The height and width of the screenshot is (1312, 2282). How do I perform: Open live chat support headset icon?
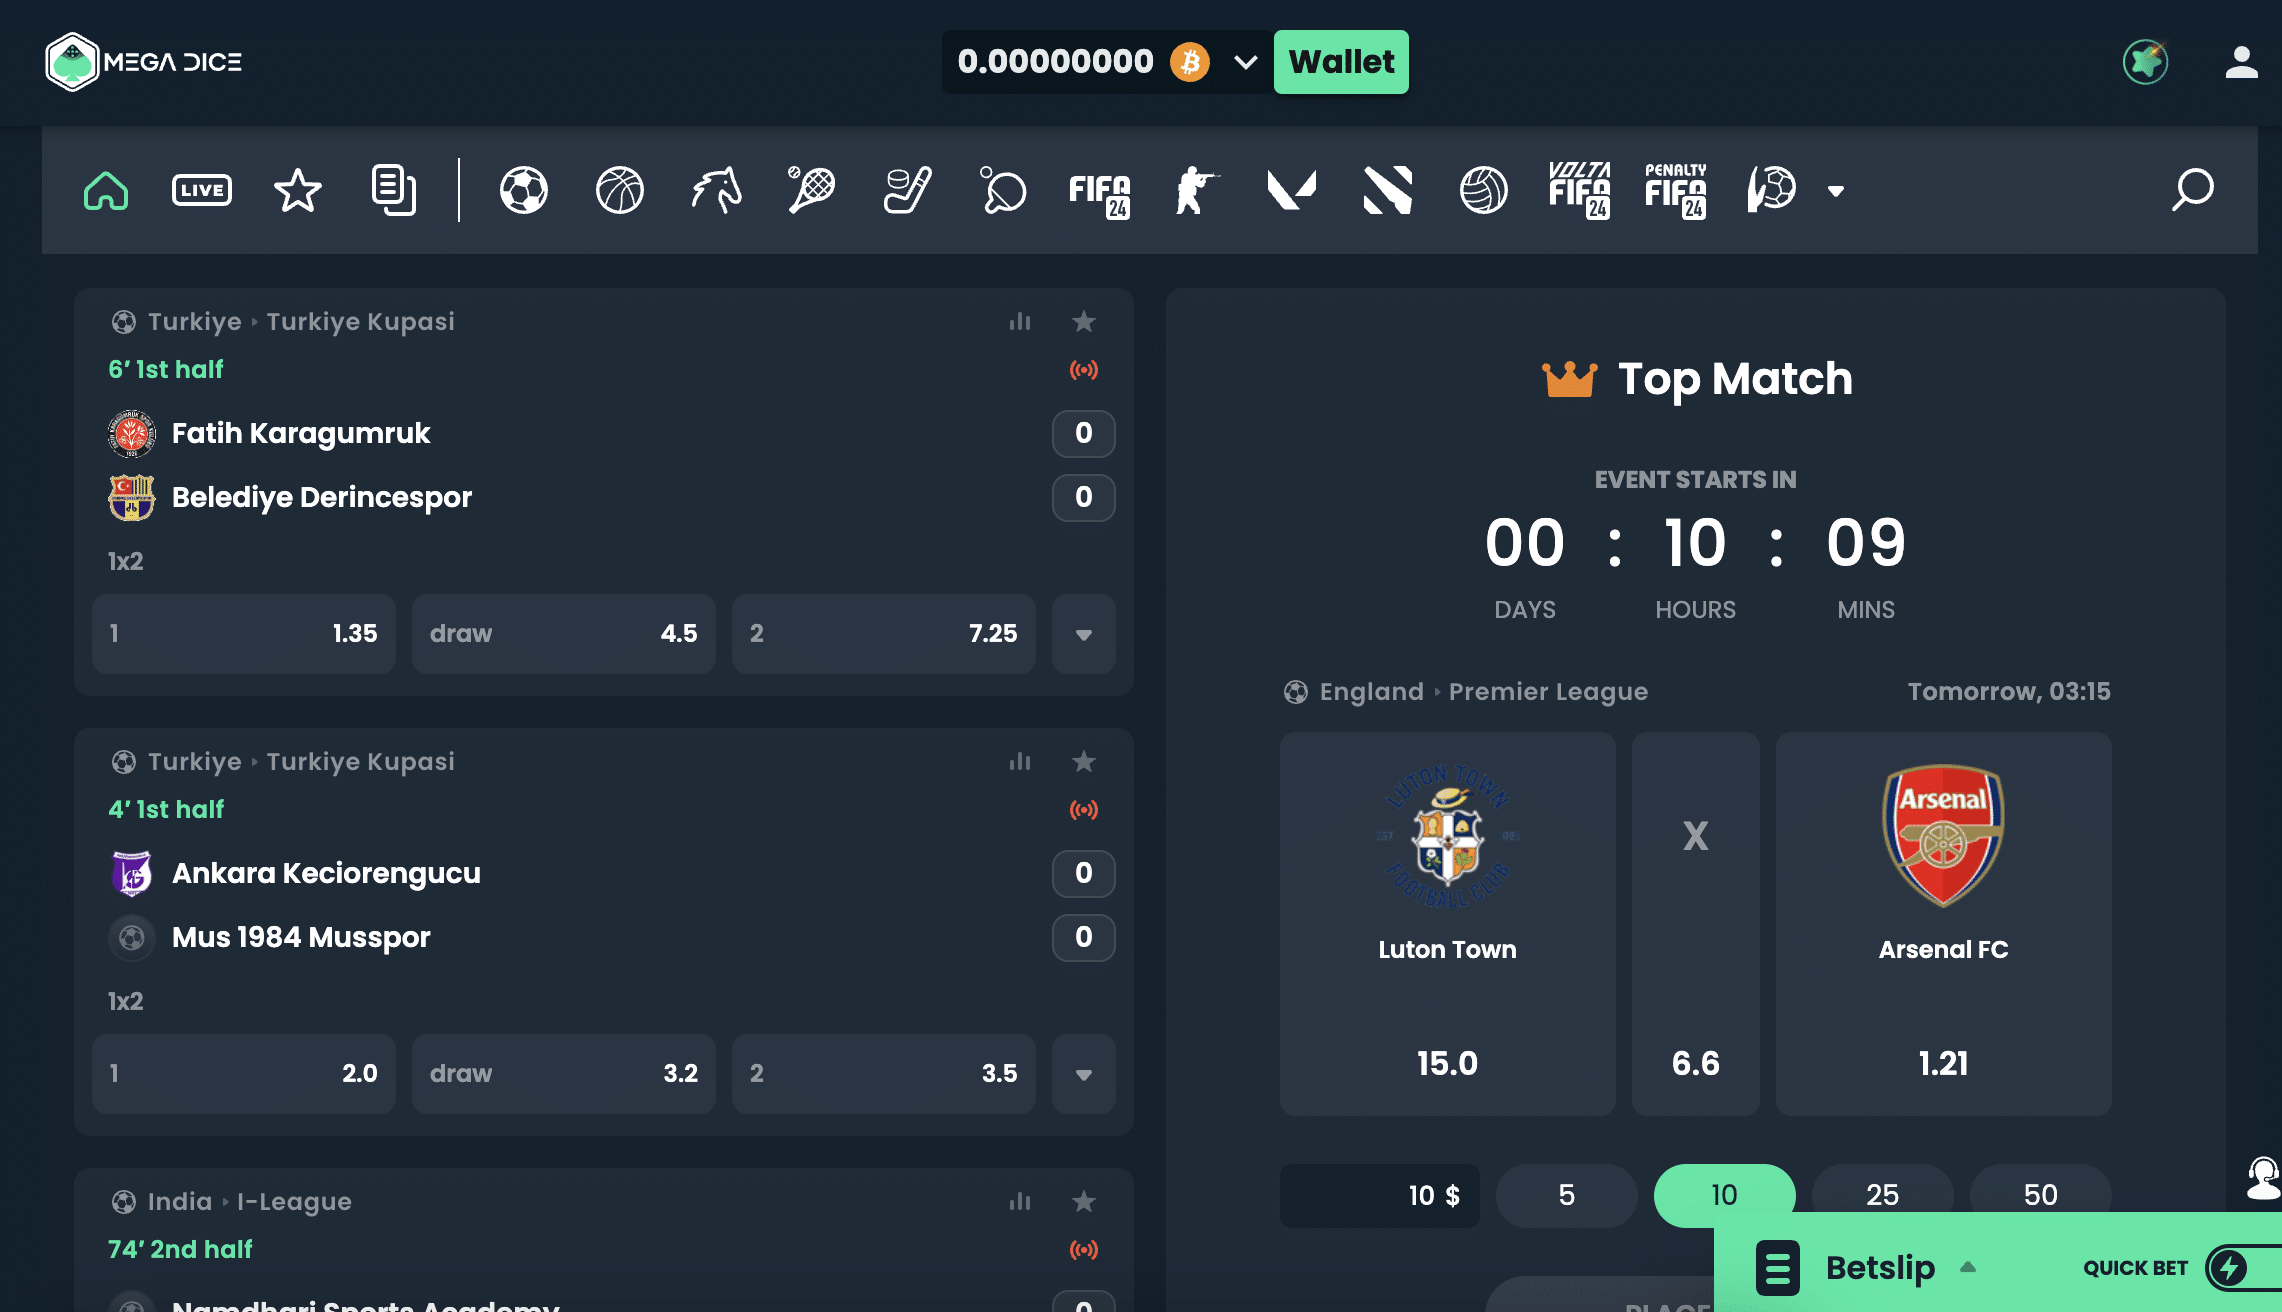[x=2264, y=1178]
